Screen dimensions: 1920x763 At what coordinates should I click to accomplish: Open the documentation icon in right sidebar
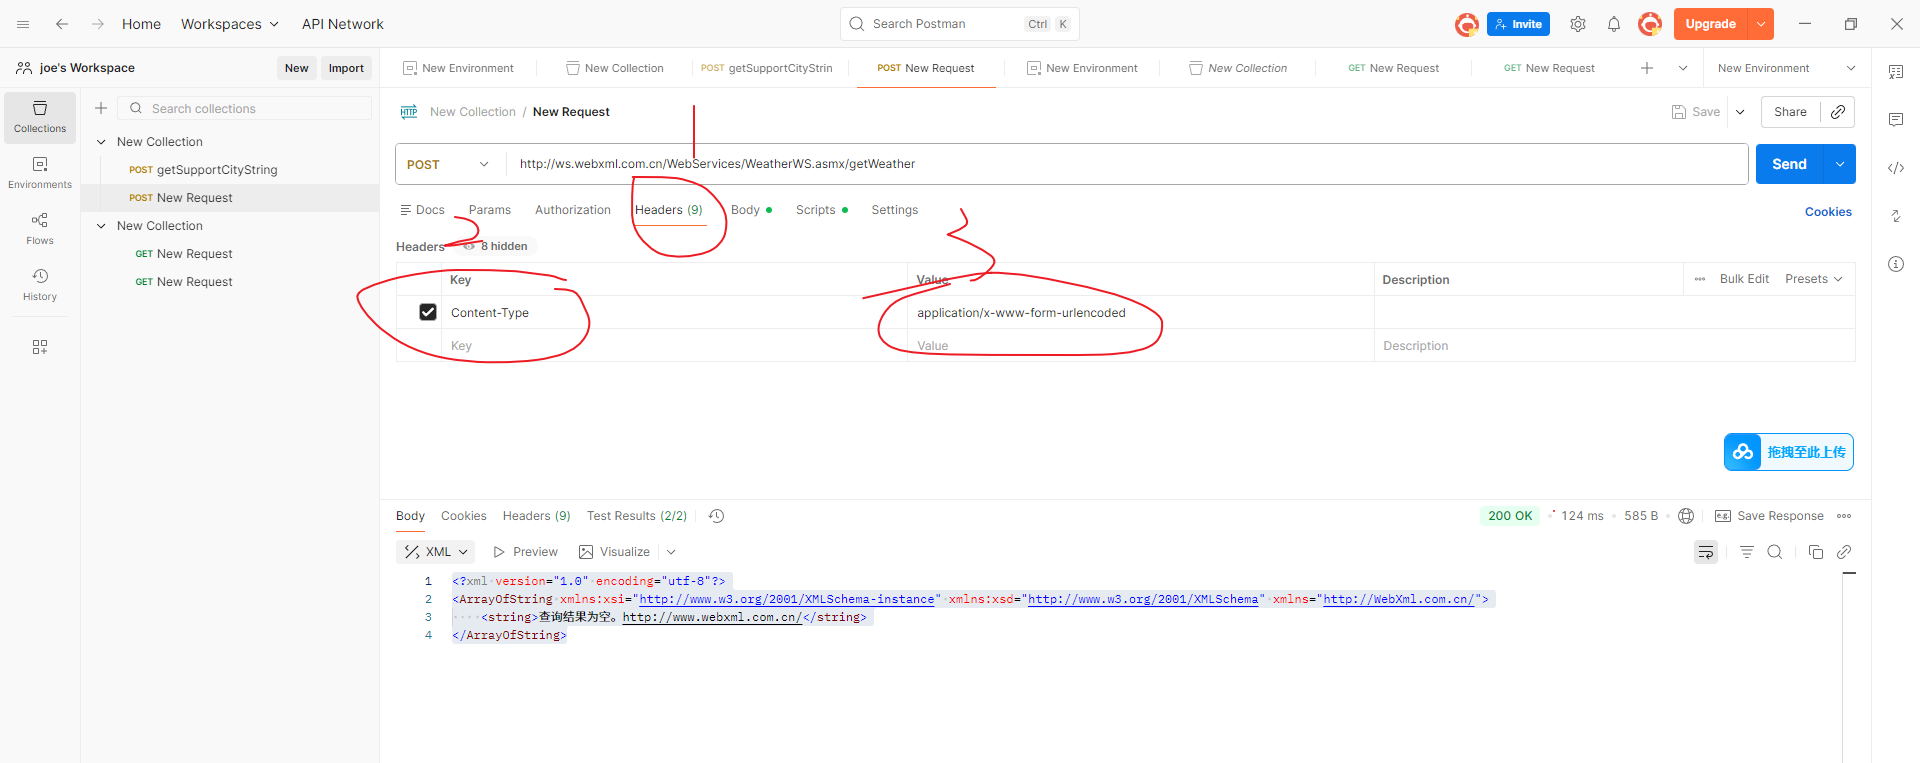(x=1896, y=72)
